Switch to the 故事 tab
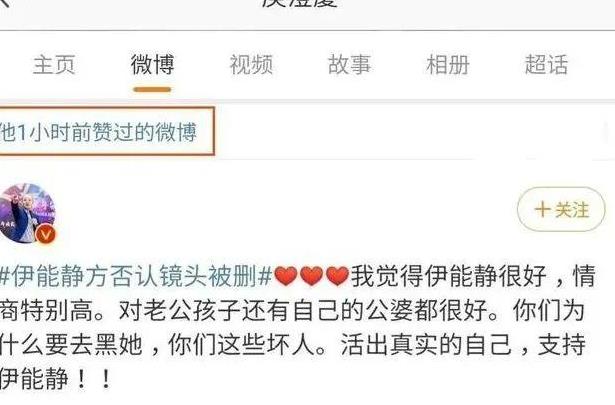The width and height of the screenshot is (615, 405). tap(349, 65)
